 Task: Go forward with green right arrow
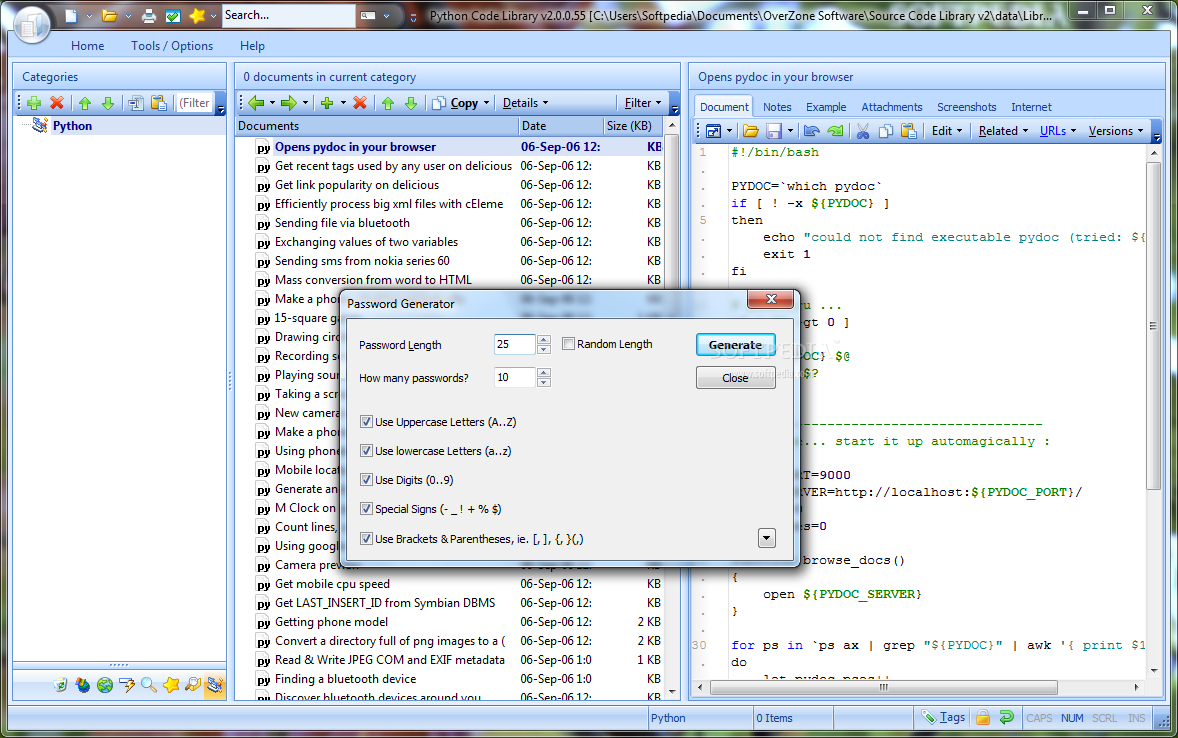288,103
